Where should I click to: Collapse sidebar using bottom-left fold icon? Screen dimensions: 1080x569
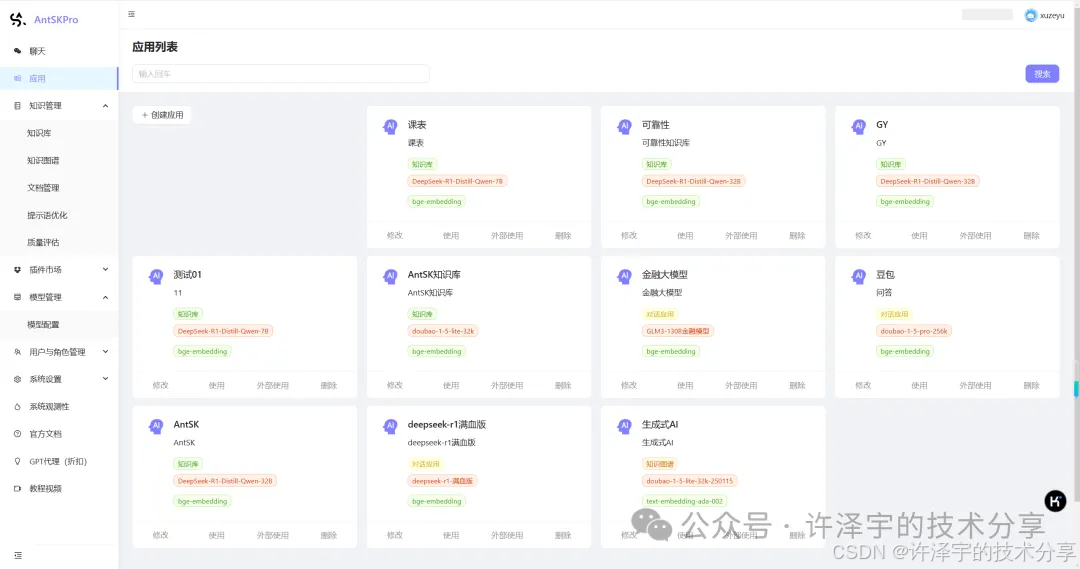[18, 555]
